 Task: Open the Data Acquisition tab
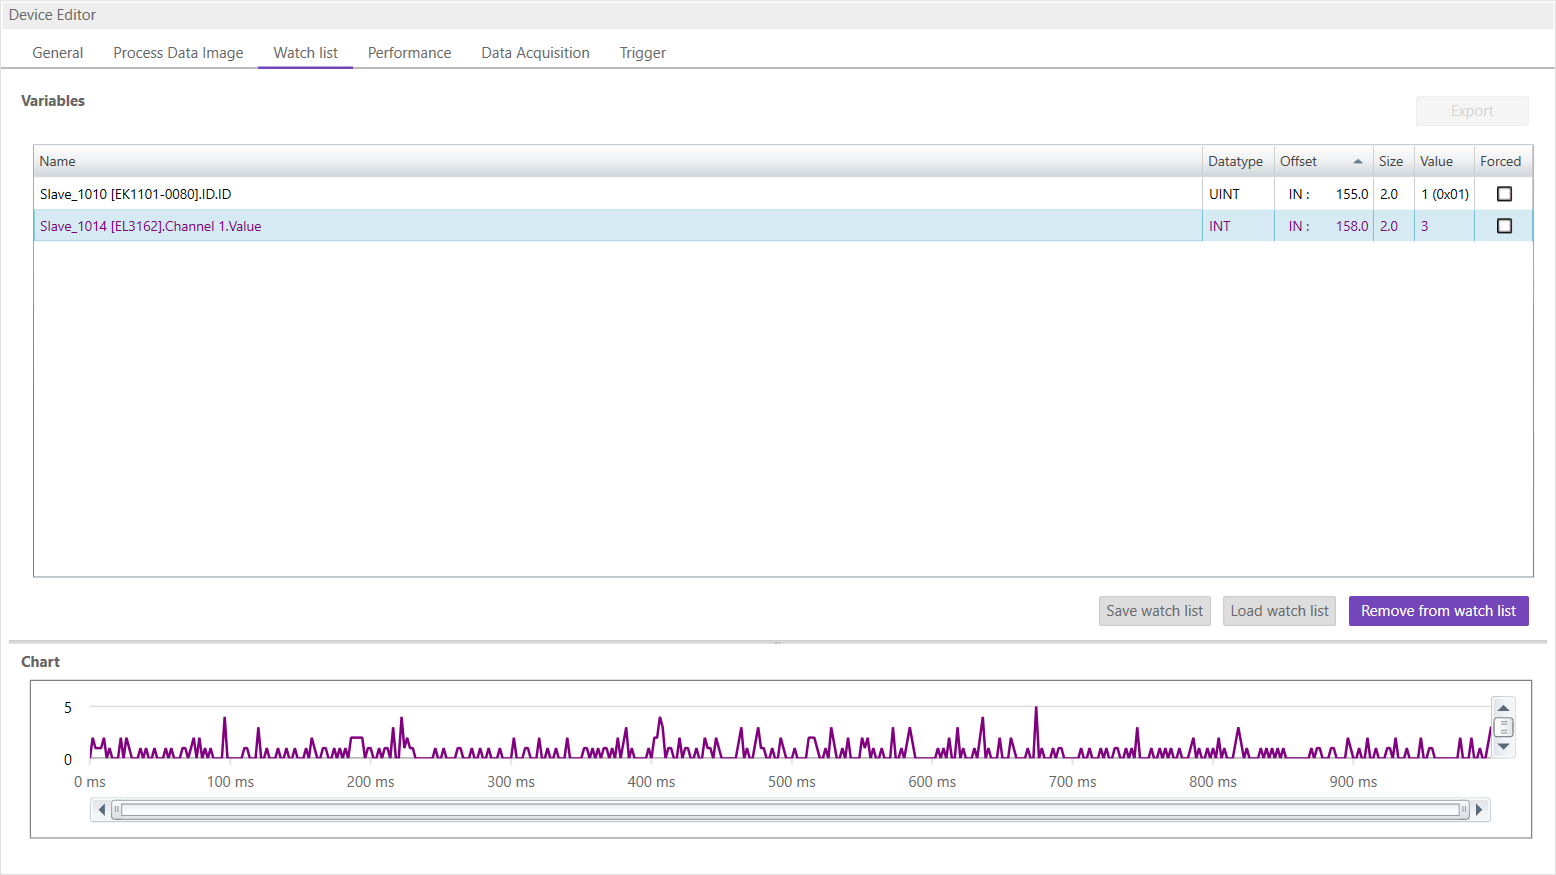pyautogui.click(x=535, y=52)
